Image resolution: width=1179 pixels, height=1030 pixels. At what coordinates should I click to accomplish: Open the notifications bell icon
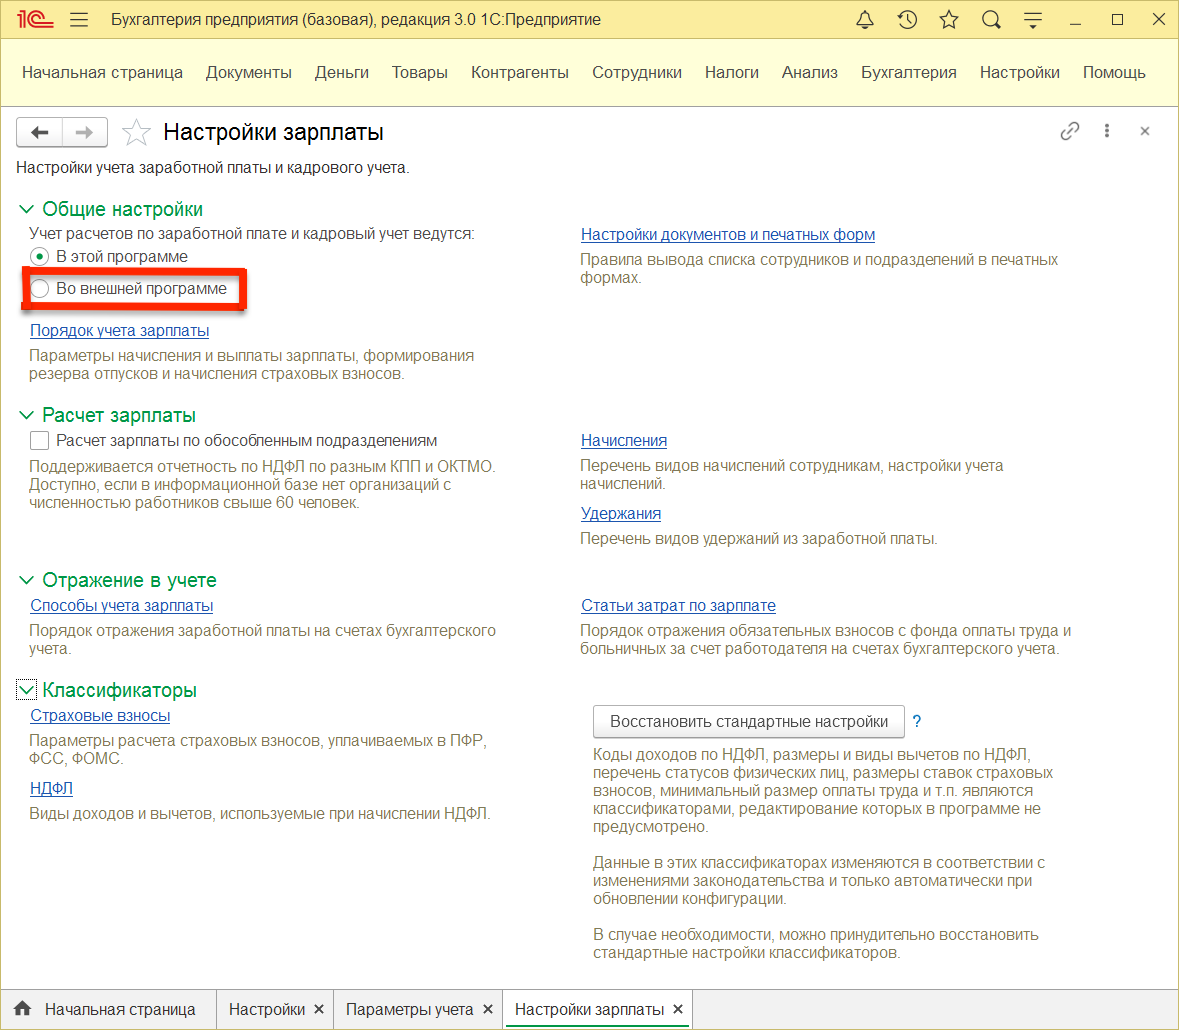864,18
